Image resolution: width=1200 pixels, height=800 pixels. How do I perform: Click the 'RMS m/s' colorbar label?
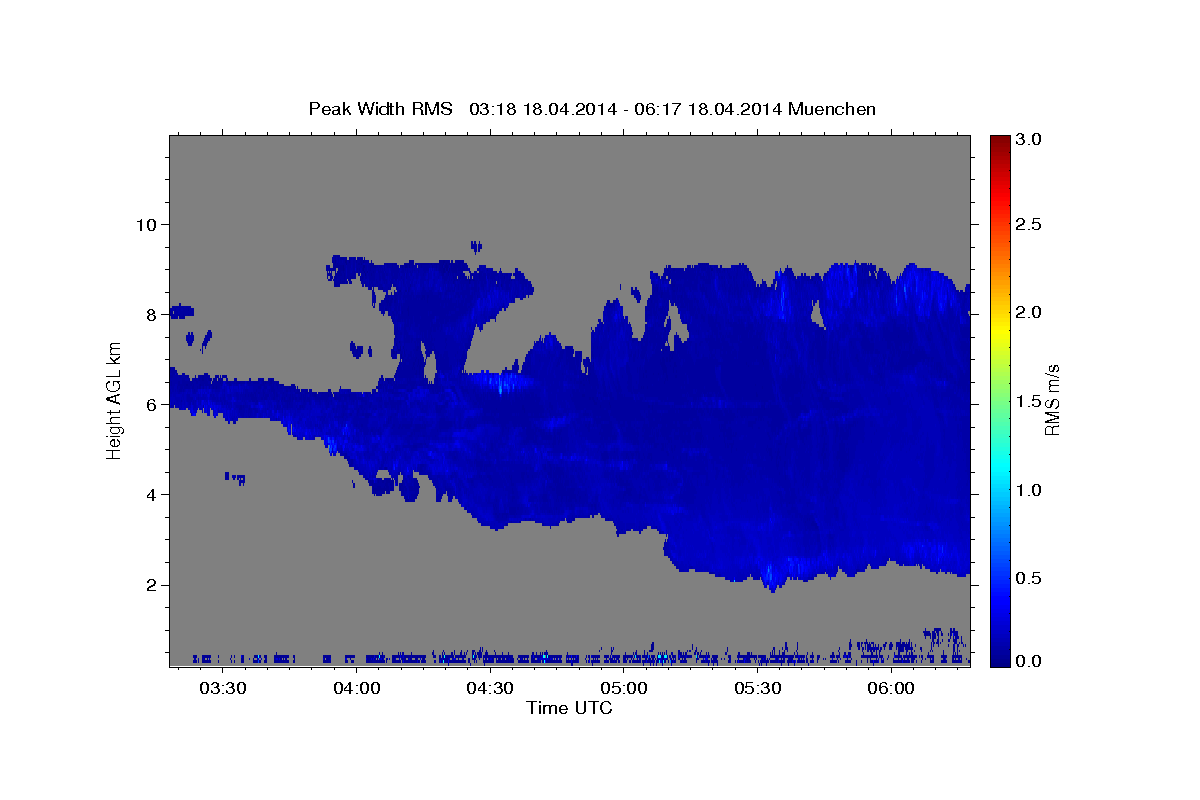(x=1052, y=400)
